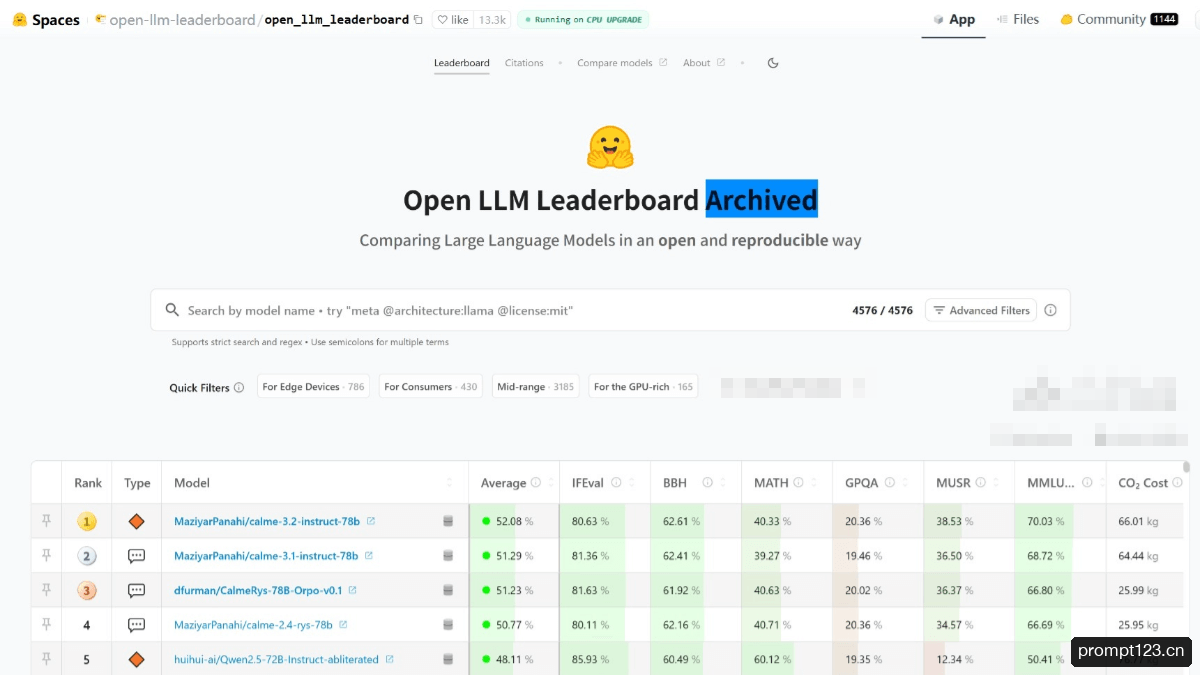The width and height of the screenshot is (1200, 675).
Task: Open external link icon beside Qwen2.5-72B-Instruct-abliterated
Action: pos(390,659)
